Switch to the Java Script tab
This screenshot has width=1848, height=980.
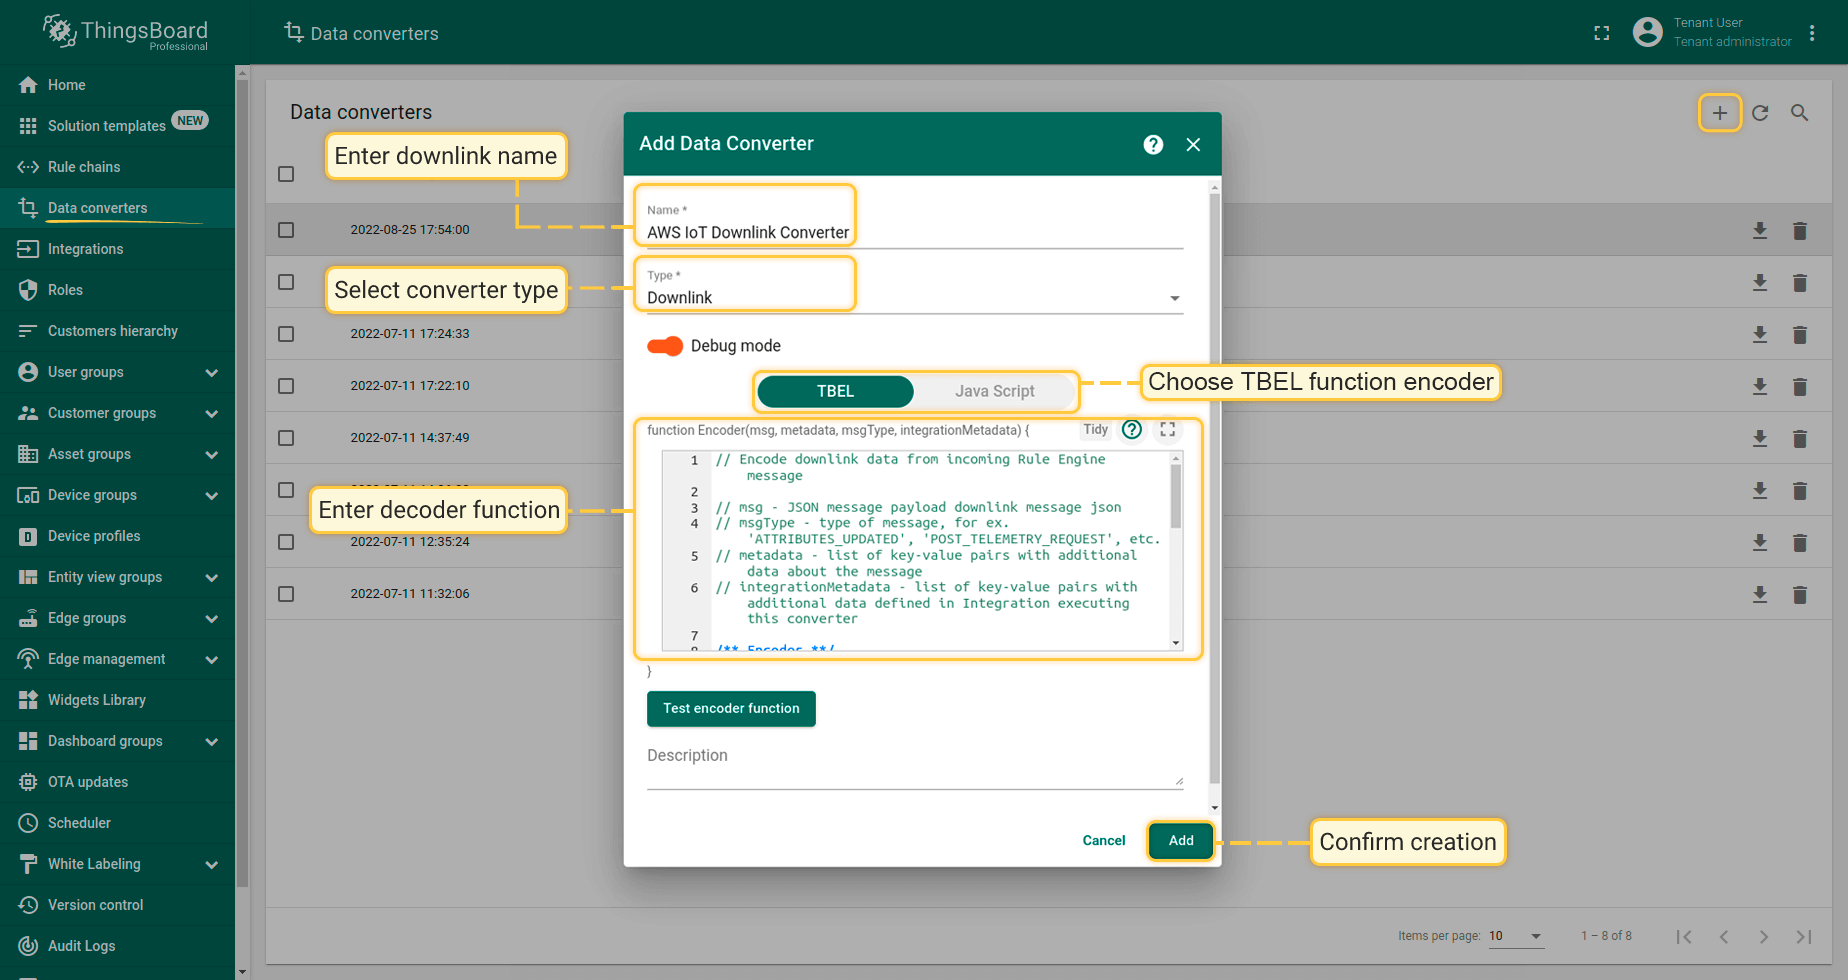994,391
